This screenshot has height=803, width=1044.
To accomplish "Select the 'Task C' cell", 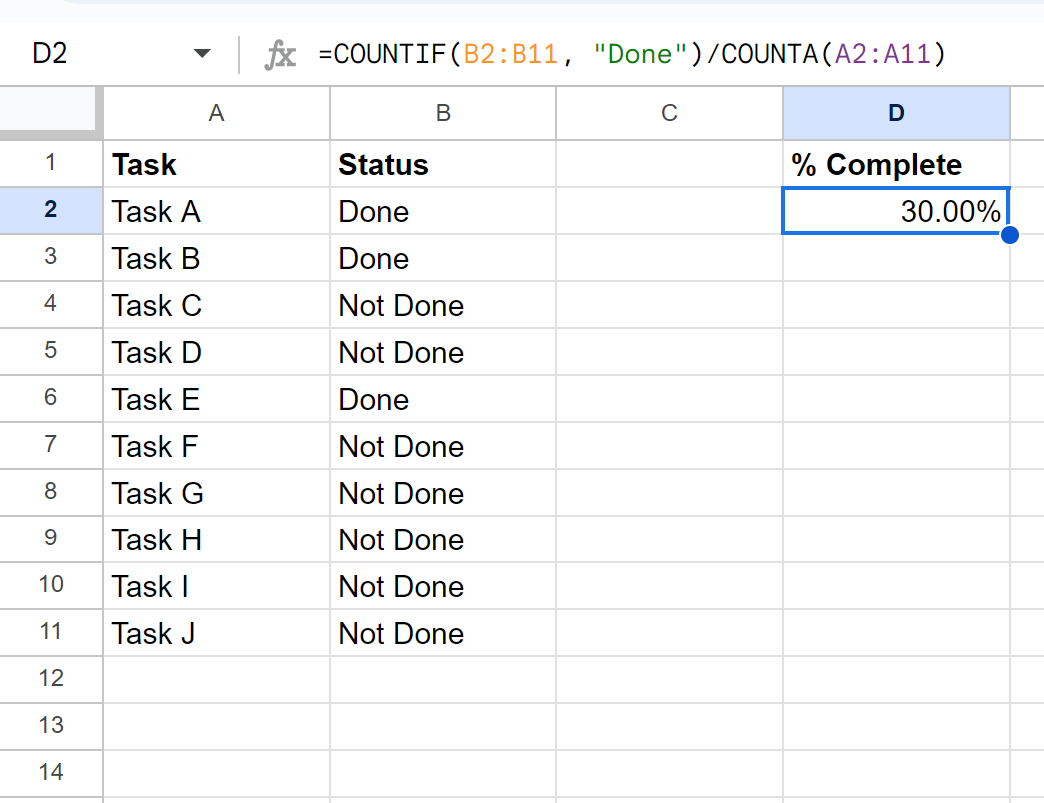I will 216,305.
